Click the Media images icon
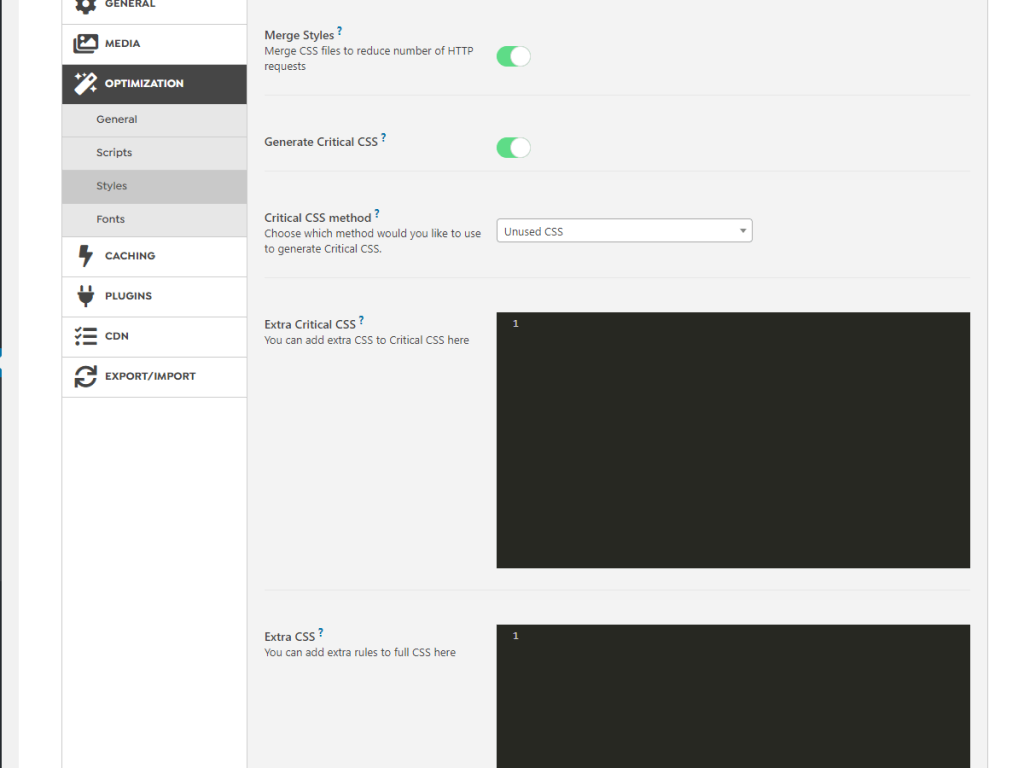Viewport: 1024px width, 768px height. (x=85, y=44)
